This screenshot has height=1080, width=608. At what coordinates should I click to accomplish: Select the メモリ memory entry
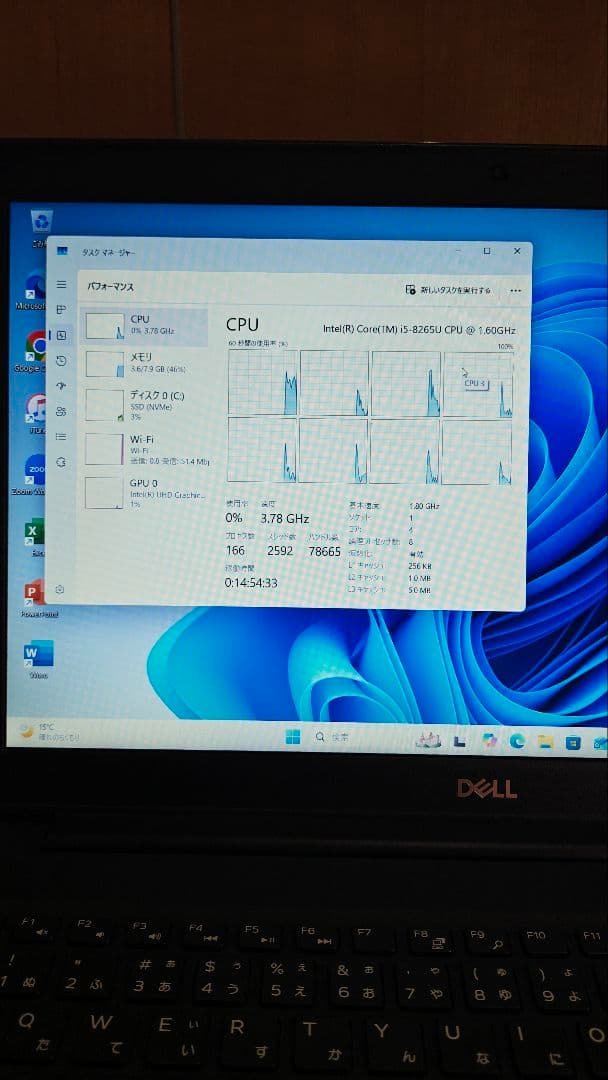[145, 364]
